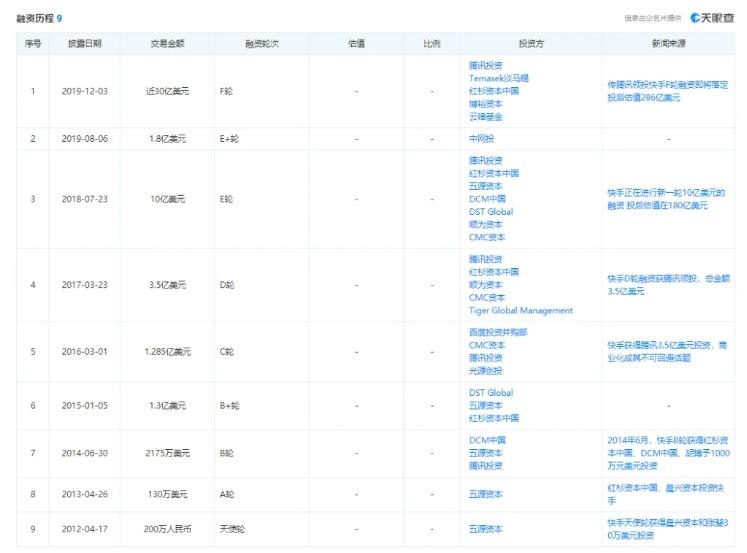Open 红杉资本中国 link in the F轮 row
This screenshot has width=747, height=553.
(x=494, y=91)
